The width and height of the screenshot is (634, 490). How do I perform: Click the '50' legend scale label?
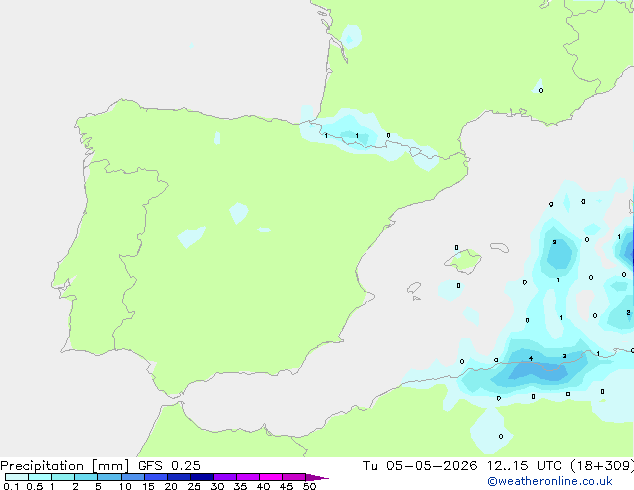click(309, 486)
